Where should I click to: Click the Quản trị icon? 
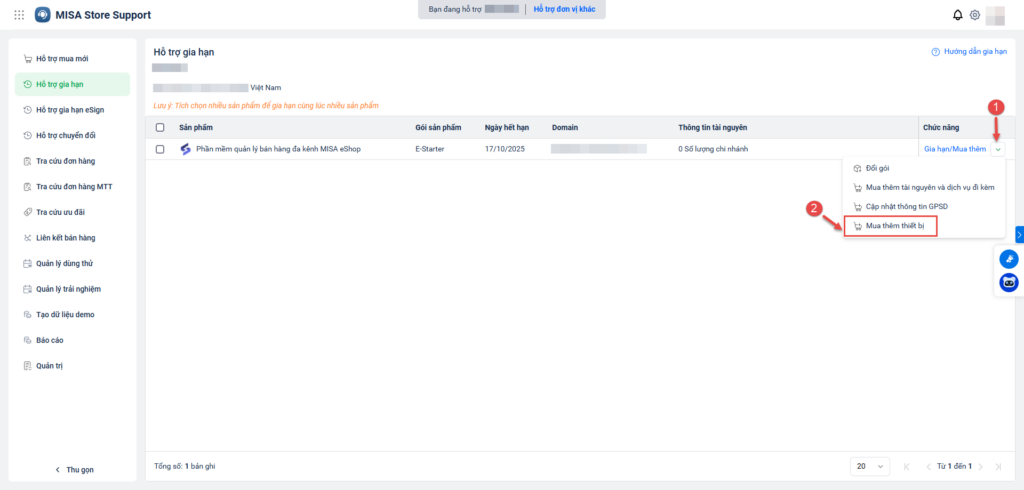[27, 366]
